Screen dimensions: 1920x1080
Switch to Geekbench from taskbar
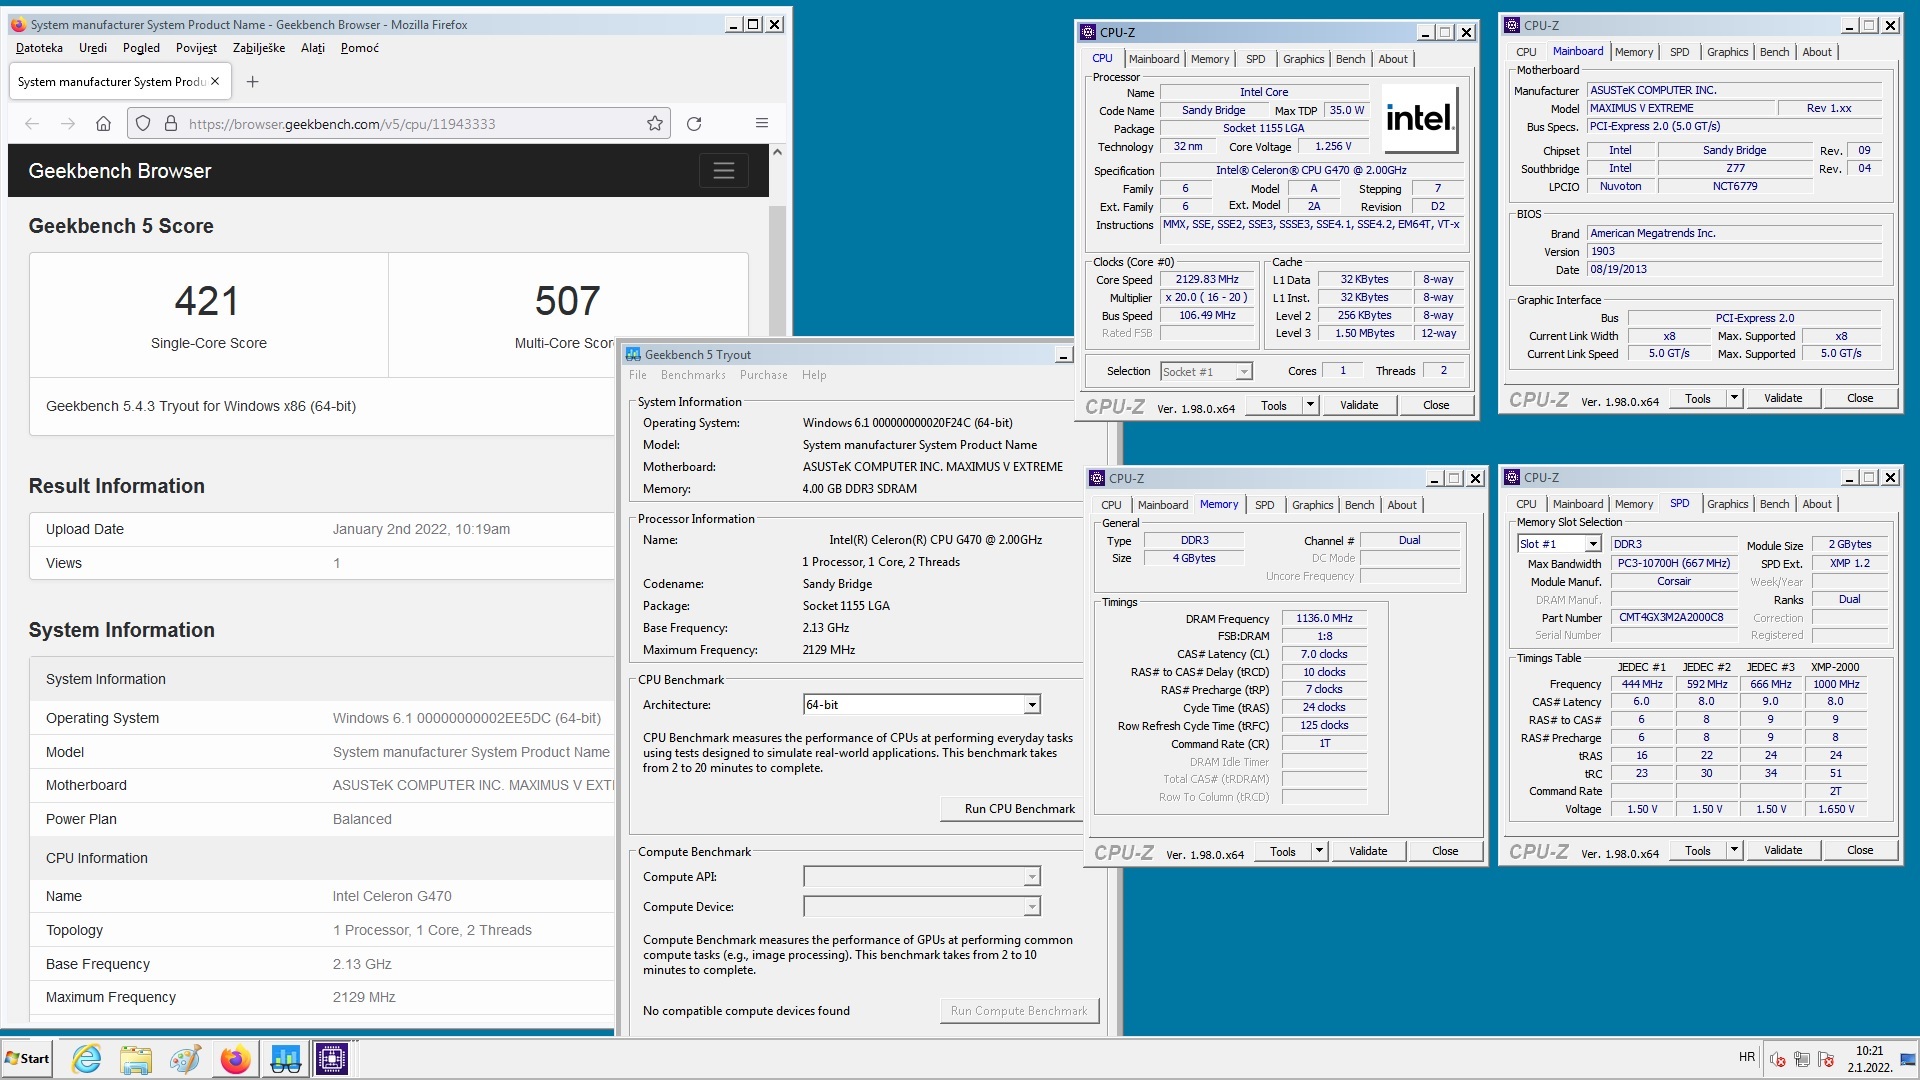pos(285,1059)
